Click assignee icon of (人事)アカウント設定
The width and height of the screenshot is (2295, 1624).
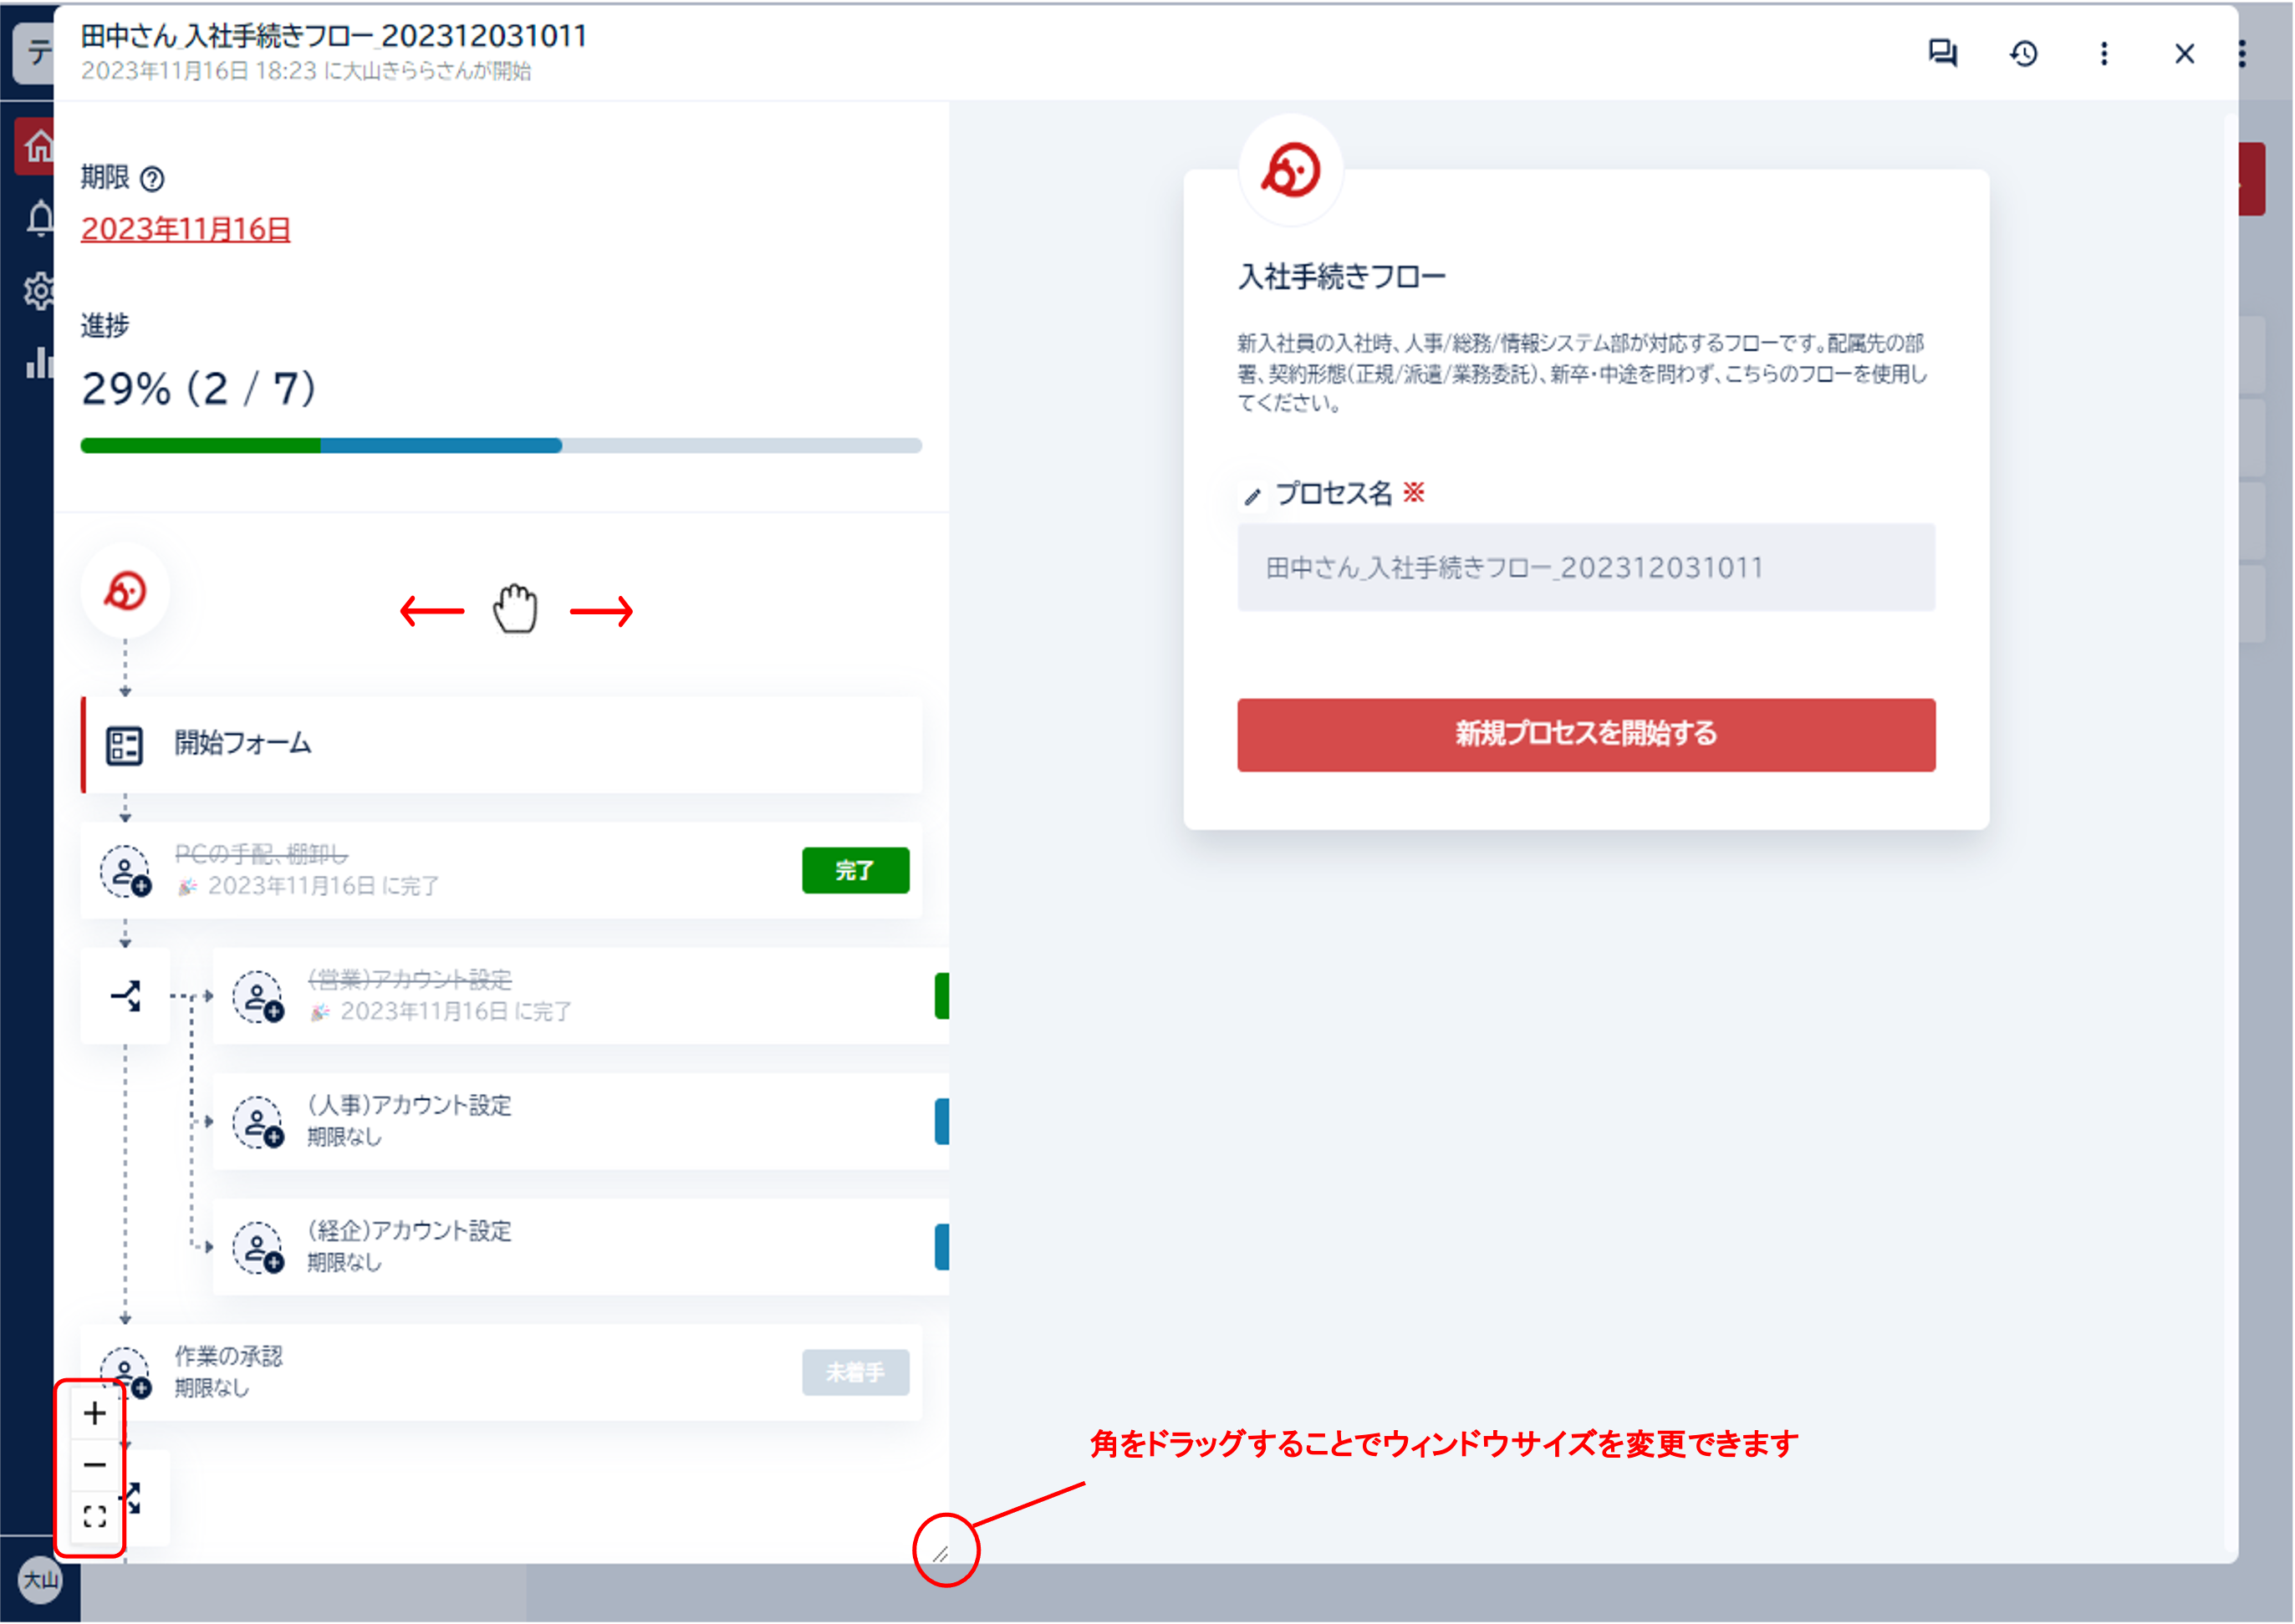coord(259,1123)
